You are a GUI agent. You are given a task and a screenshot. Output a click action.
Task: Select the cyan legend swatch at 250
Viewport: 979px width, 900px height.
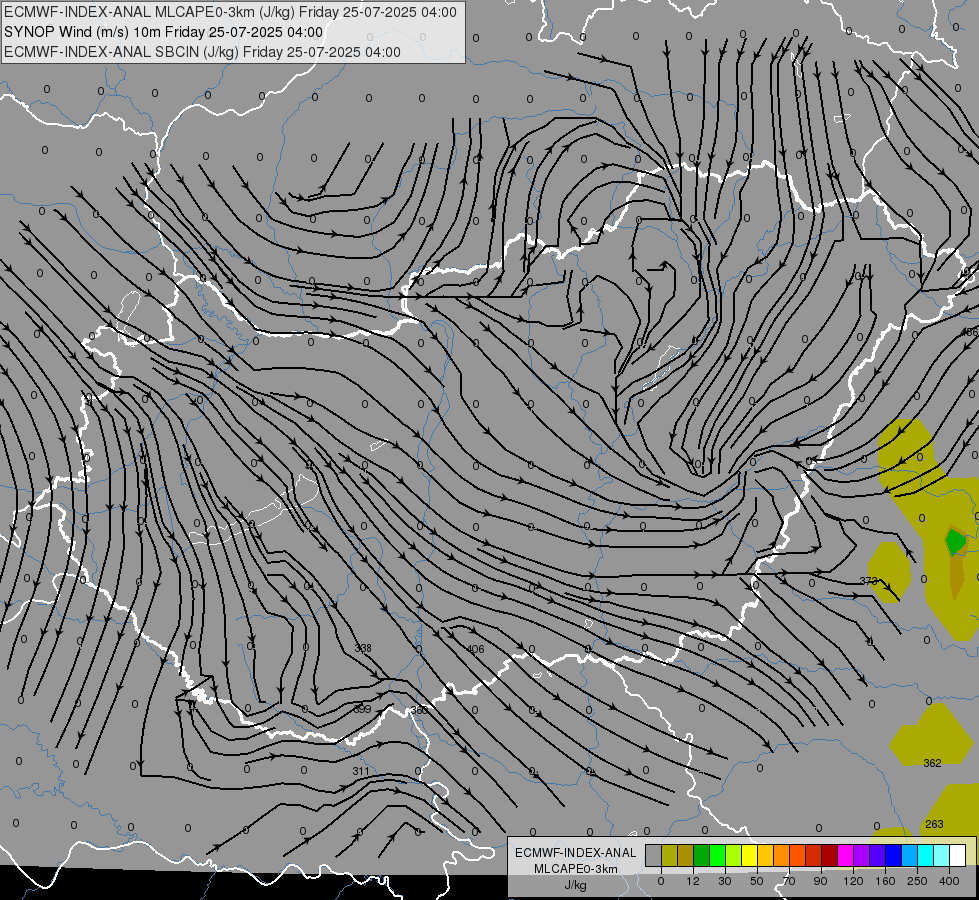pos(926,856)
